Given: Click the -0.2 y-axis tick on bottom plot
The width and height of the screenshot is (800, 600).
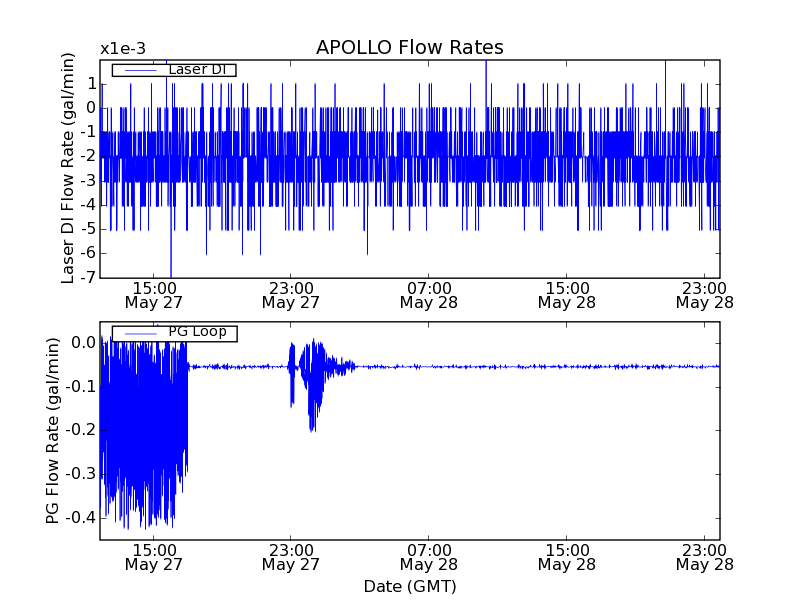Looking at the screenshot, I should [x=82, y=431].
